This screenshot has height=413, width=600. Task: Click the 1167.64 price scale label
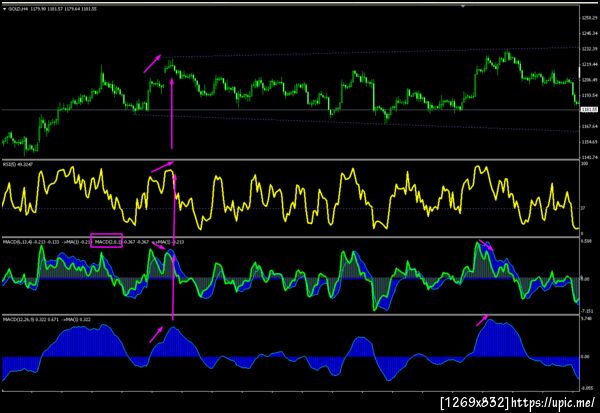pyautogui.click(x=589, y=126)
